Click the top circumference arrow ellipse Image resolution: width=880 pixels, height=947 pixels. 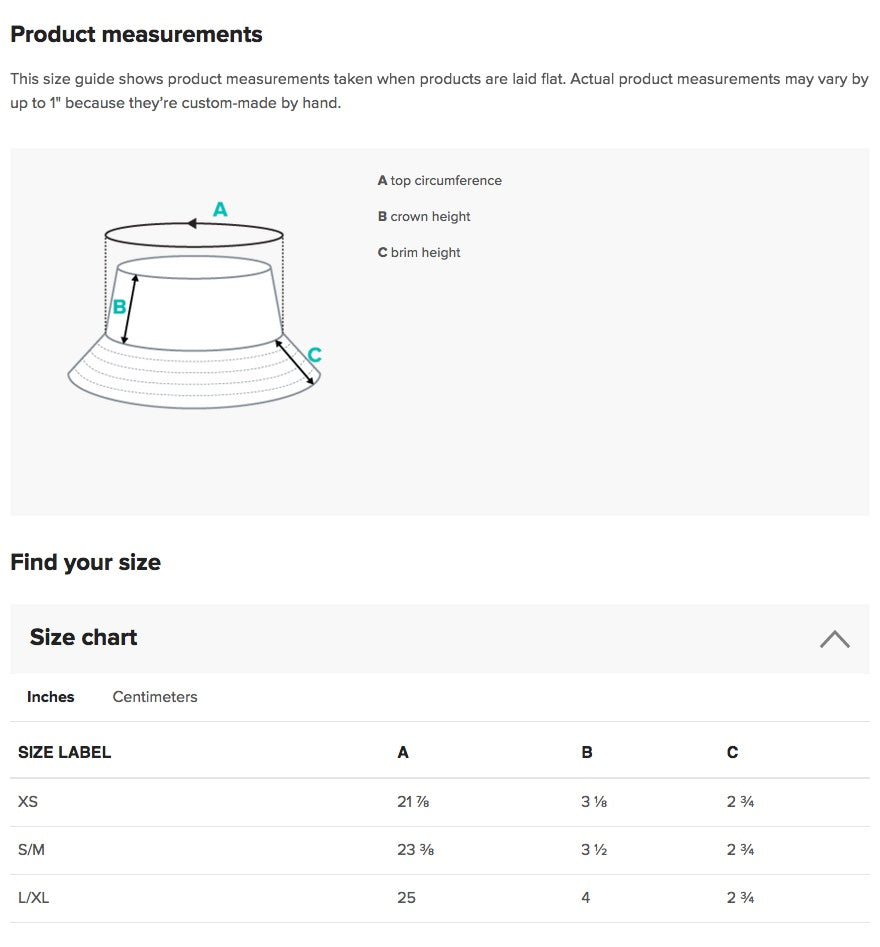coord(194,234)
